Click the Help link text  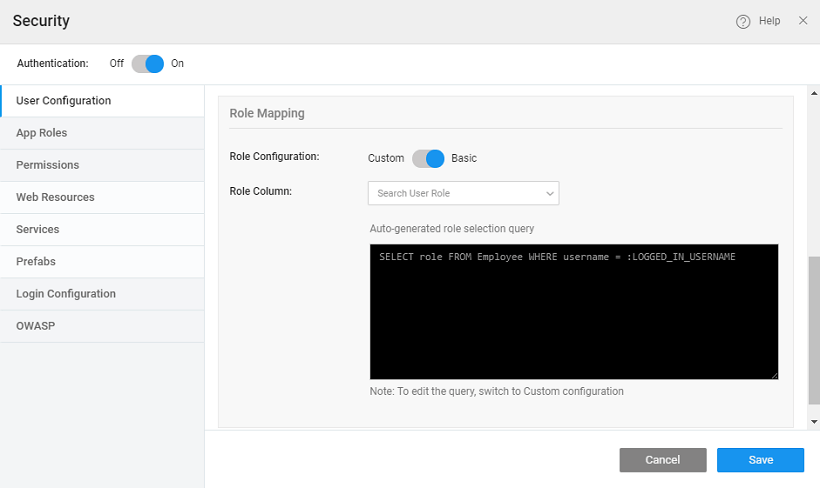coord(769,21)
